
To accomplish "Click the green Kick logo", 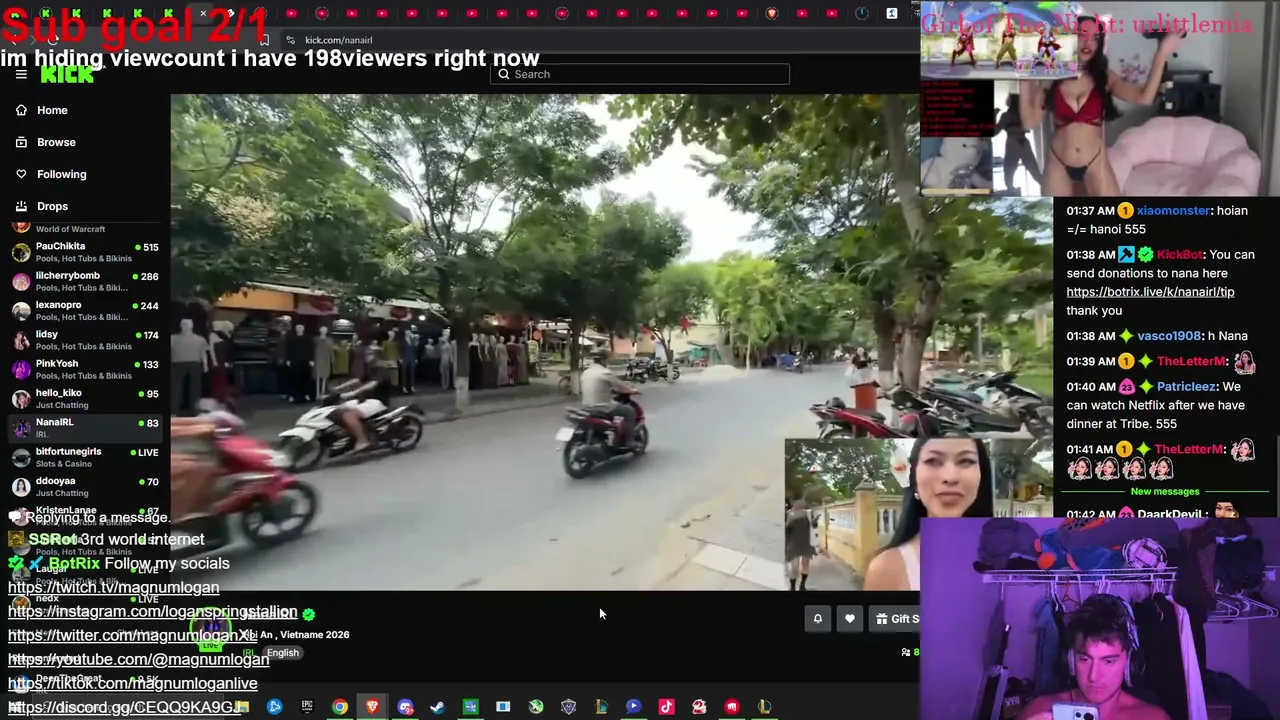I will click(67, 75).
